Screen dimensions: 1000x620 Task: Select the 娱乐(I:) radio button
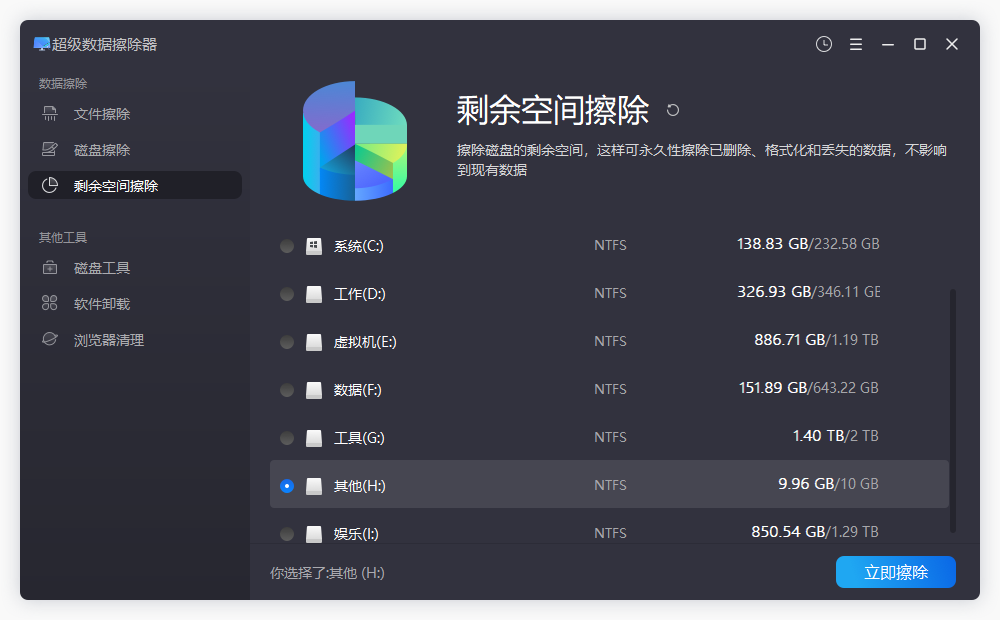click(287, 534)
